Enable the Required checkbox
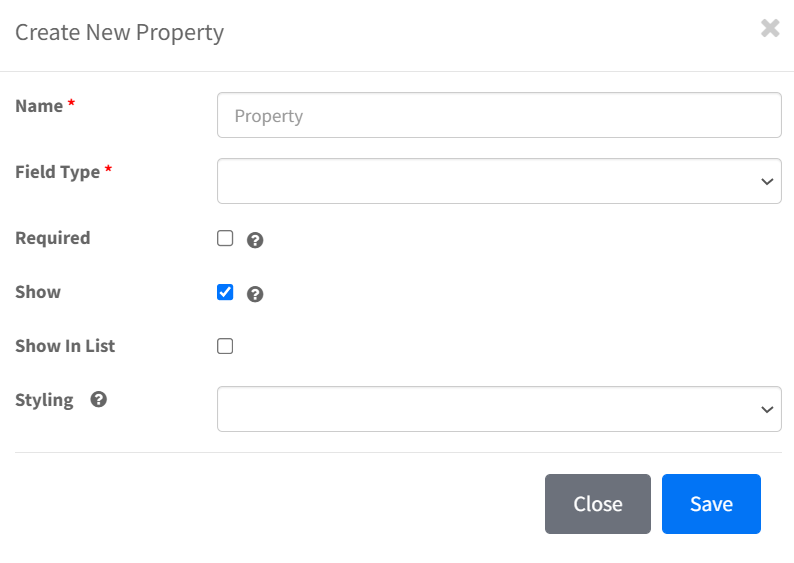Viewport: 794px width, 563px height. pyautogui.click(x=225, y=238)
